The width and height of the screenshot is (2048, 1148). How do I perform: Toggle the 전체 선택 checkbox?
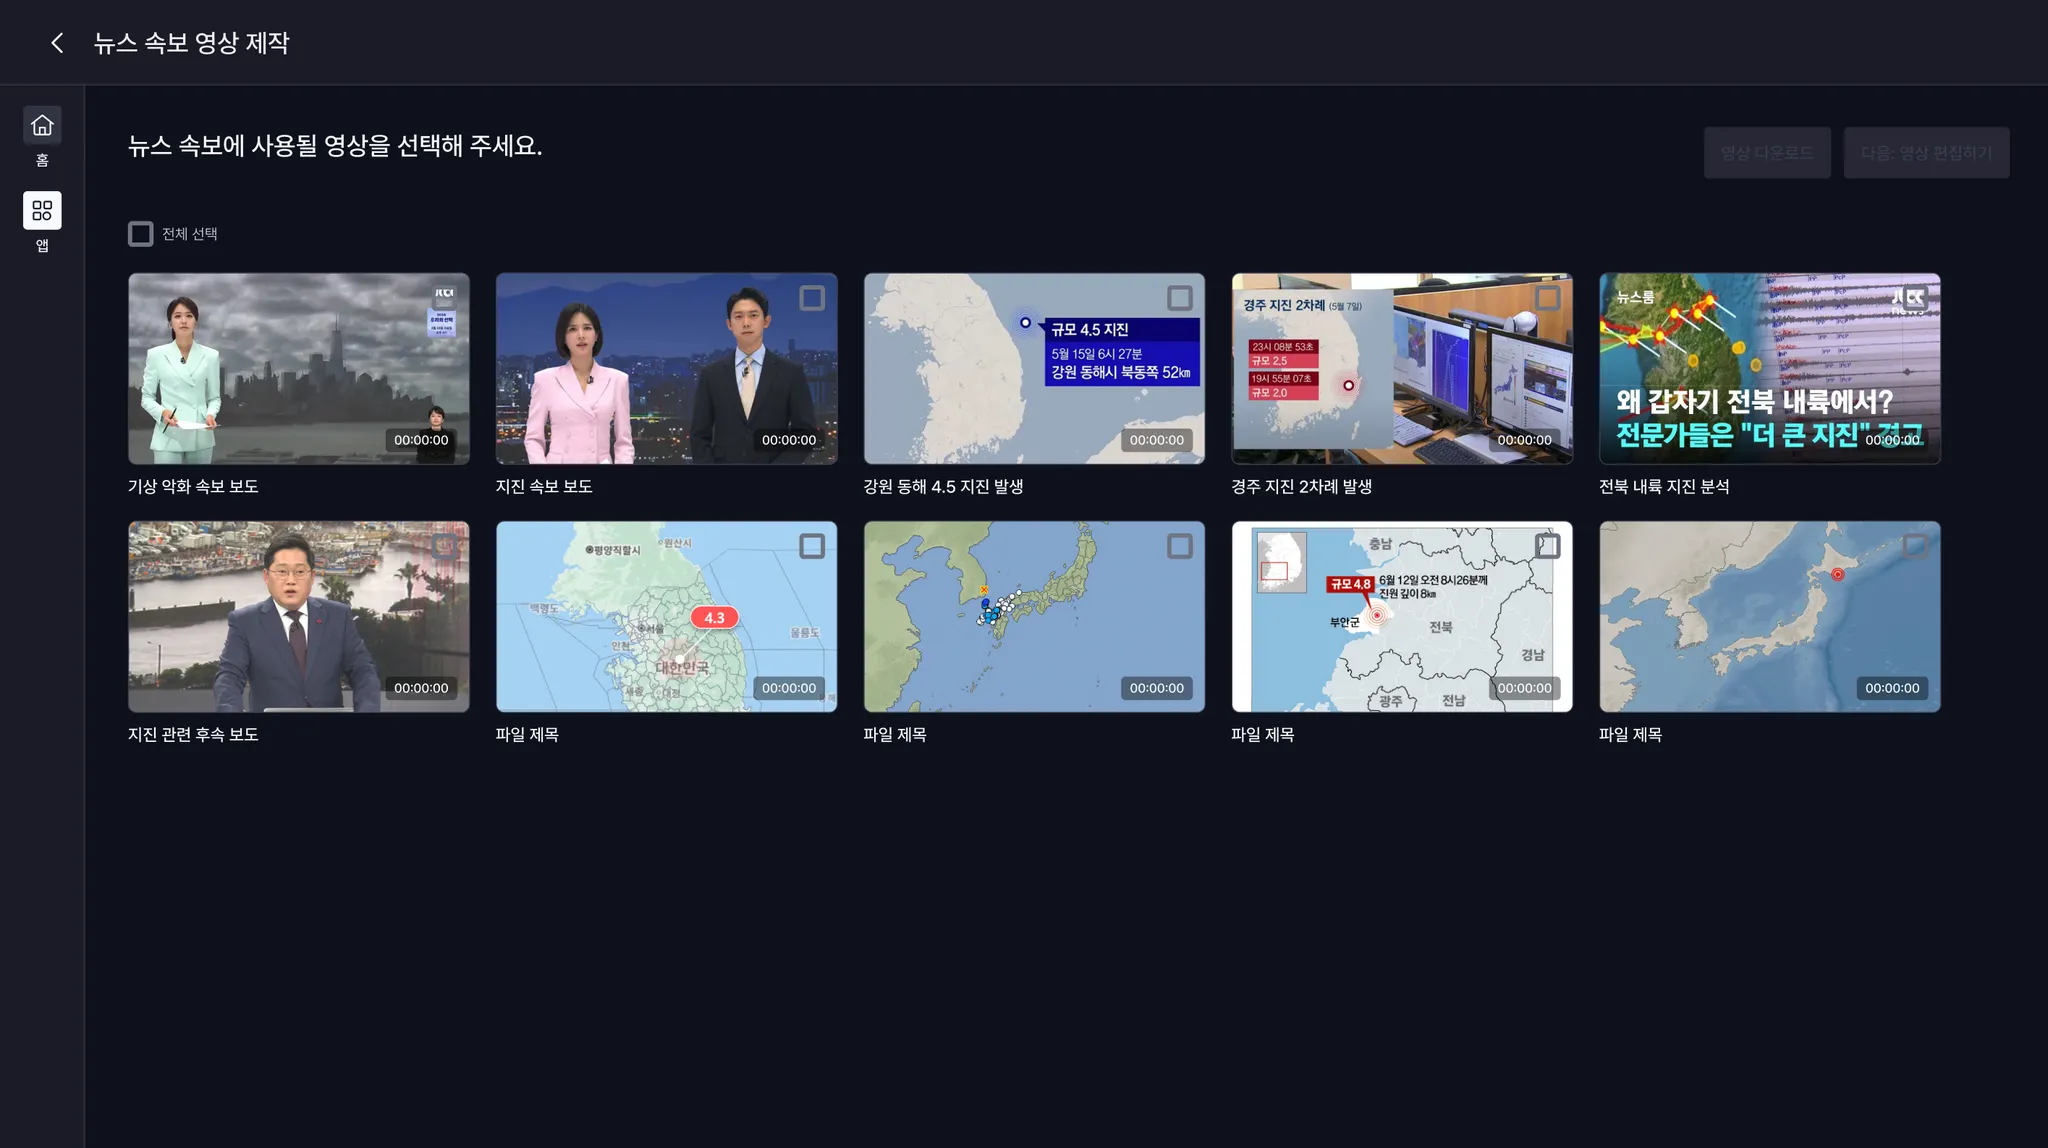point(141,234)
